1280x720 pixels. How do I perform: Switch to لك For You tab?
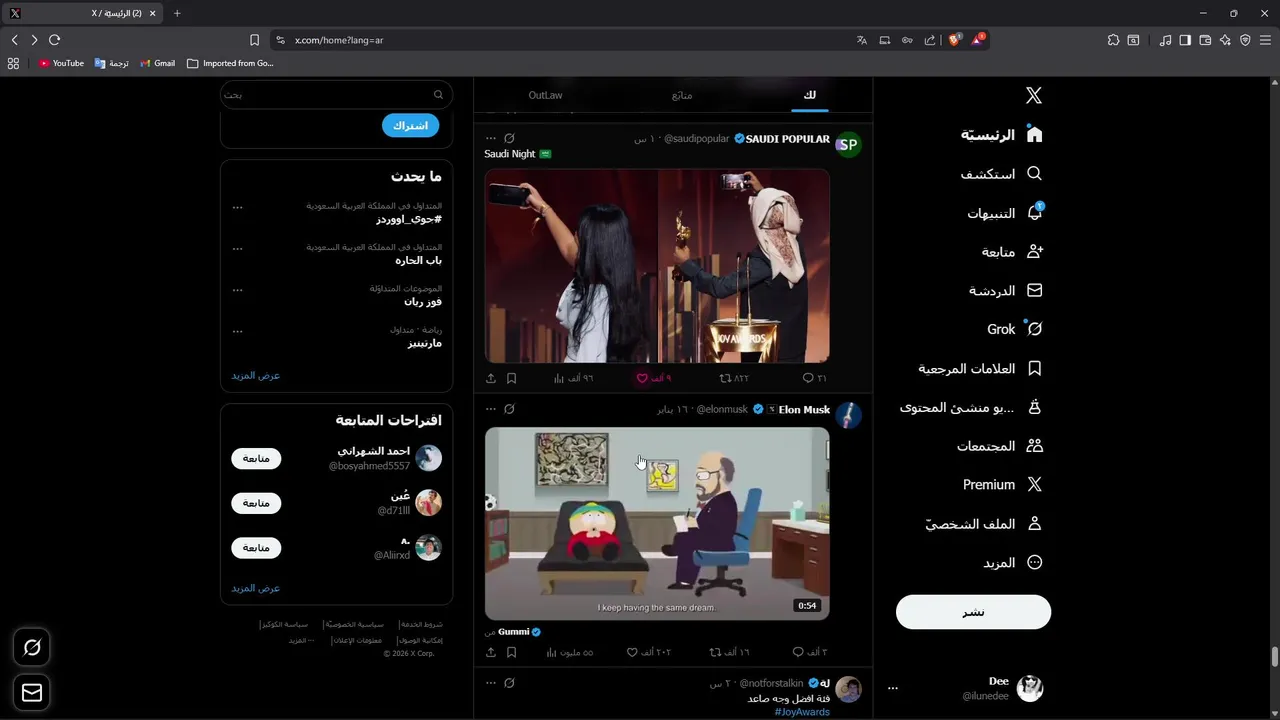click(x=810, y=95)
